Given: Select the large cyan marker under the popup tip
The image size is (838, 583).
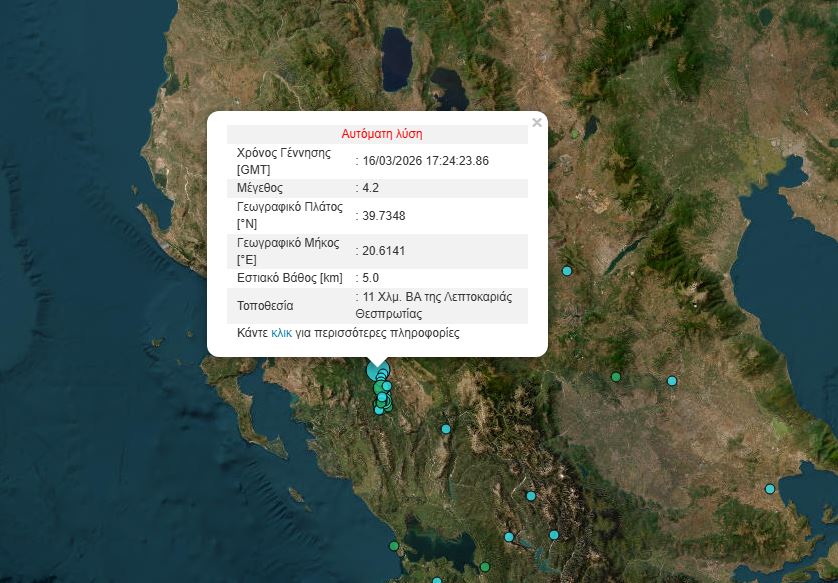Looking at the screenshot, I should [x=377, y=367].
